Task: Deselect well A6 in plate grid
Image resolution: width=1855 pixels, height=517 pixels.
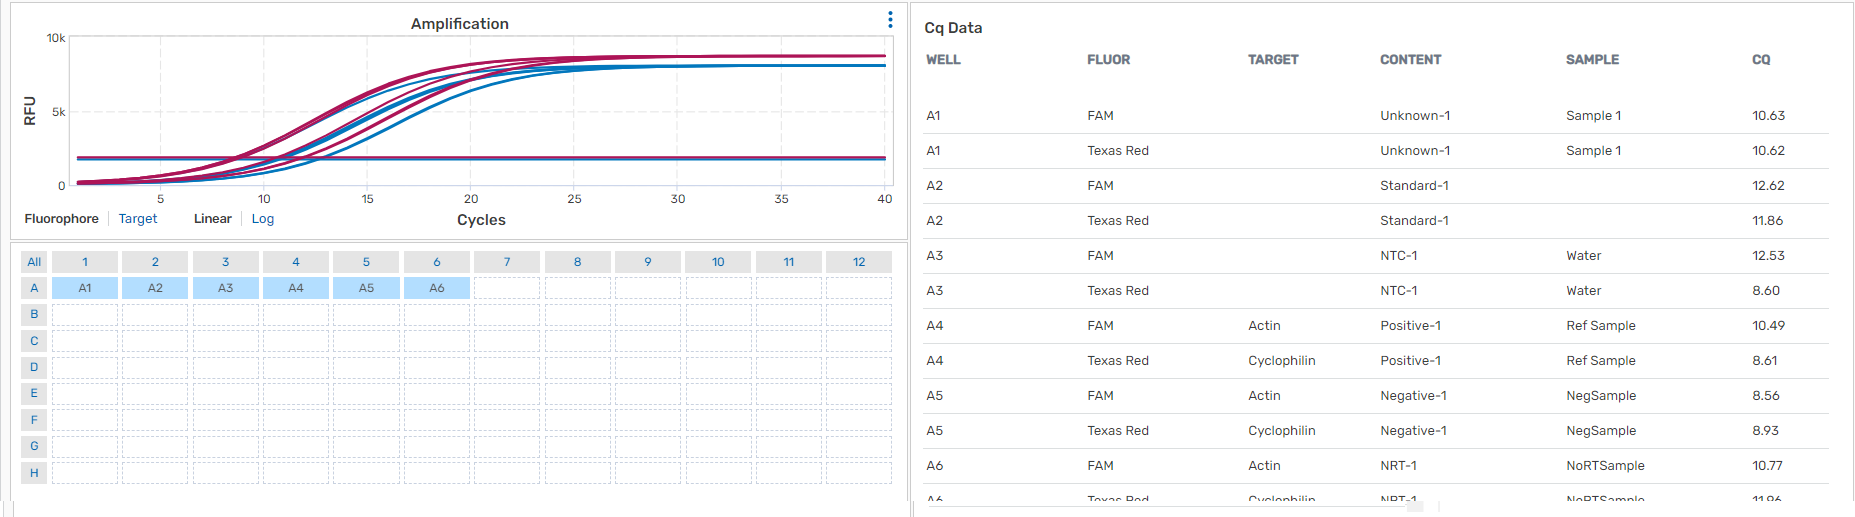Action: point(437,288)
